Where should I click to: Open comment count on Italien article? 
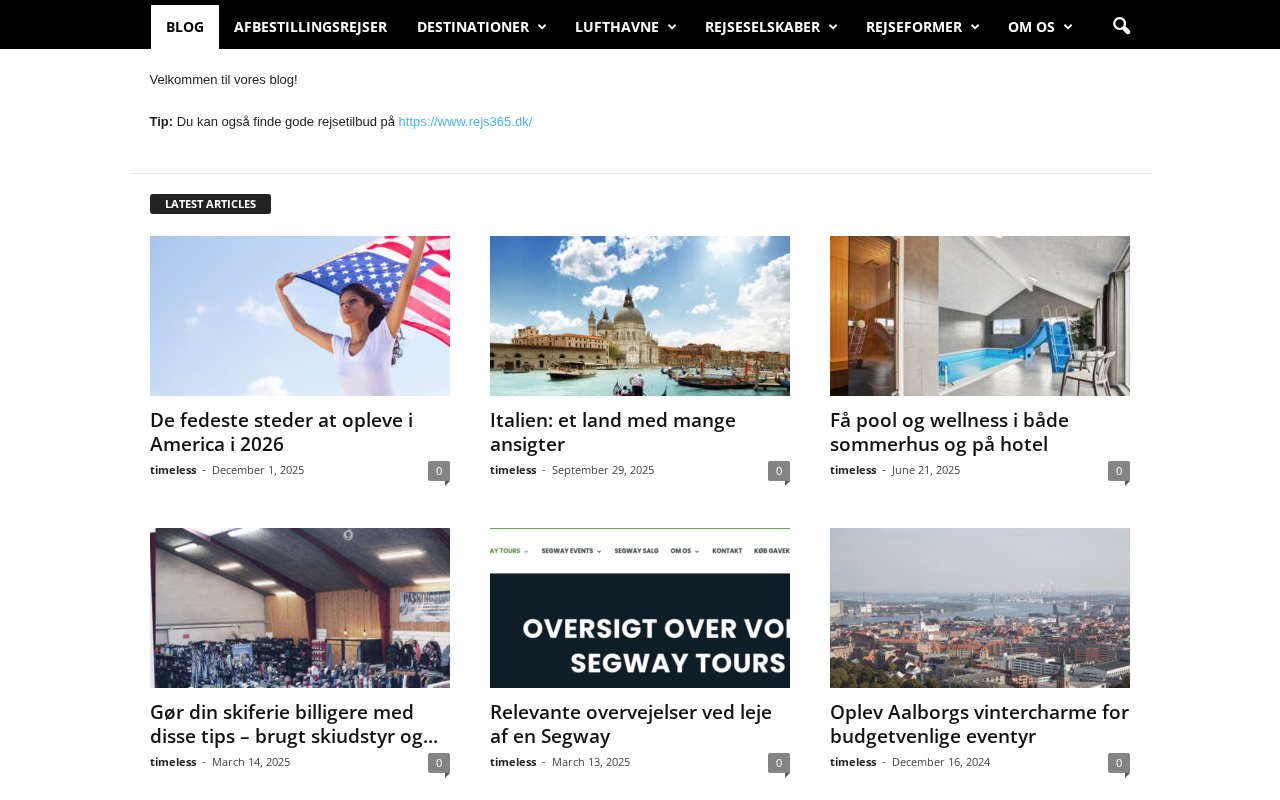click(x=779, y=471)
